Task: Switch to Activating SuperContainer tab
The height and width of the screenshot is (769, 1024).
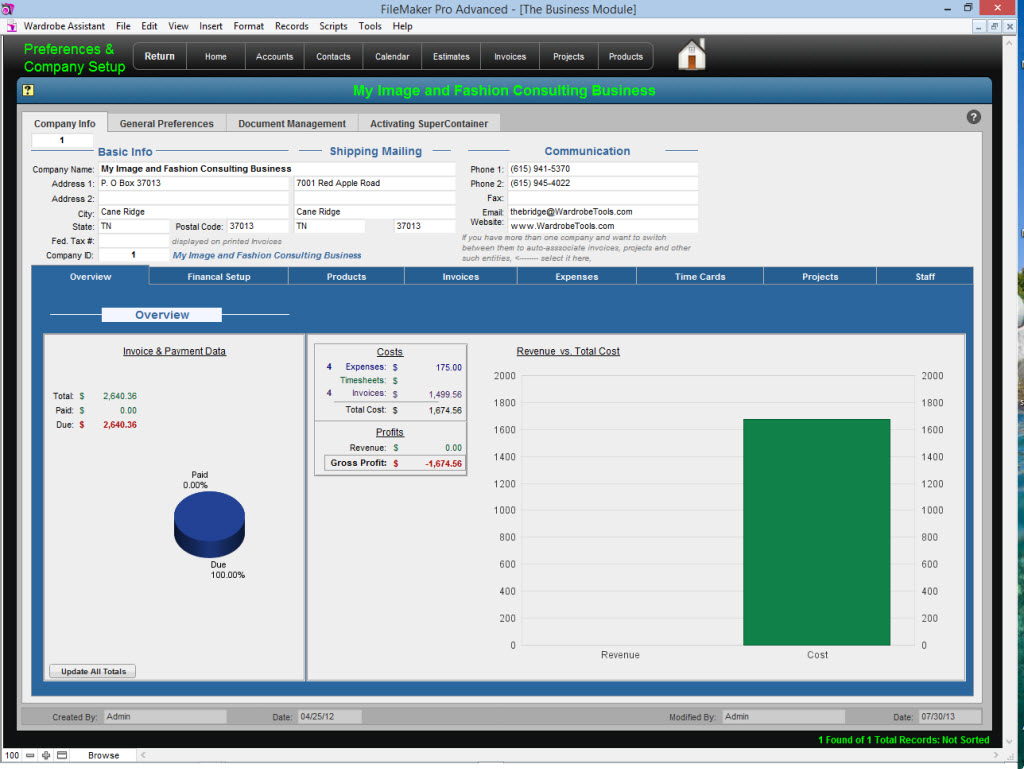Action: (429, 123)
